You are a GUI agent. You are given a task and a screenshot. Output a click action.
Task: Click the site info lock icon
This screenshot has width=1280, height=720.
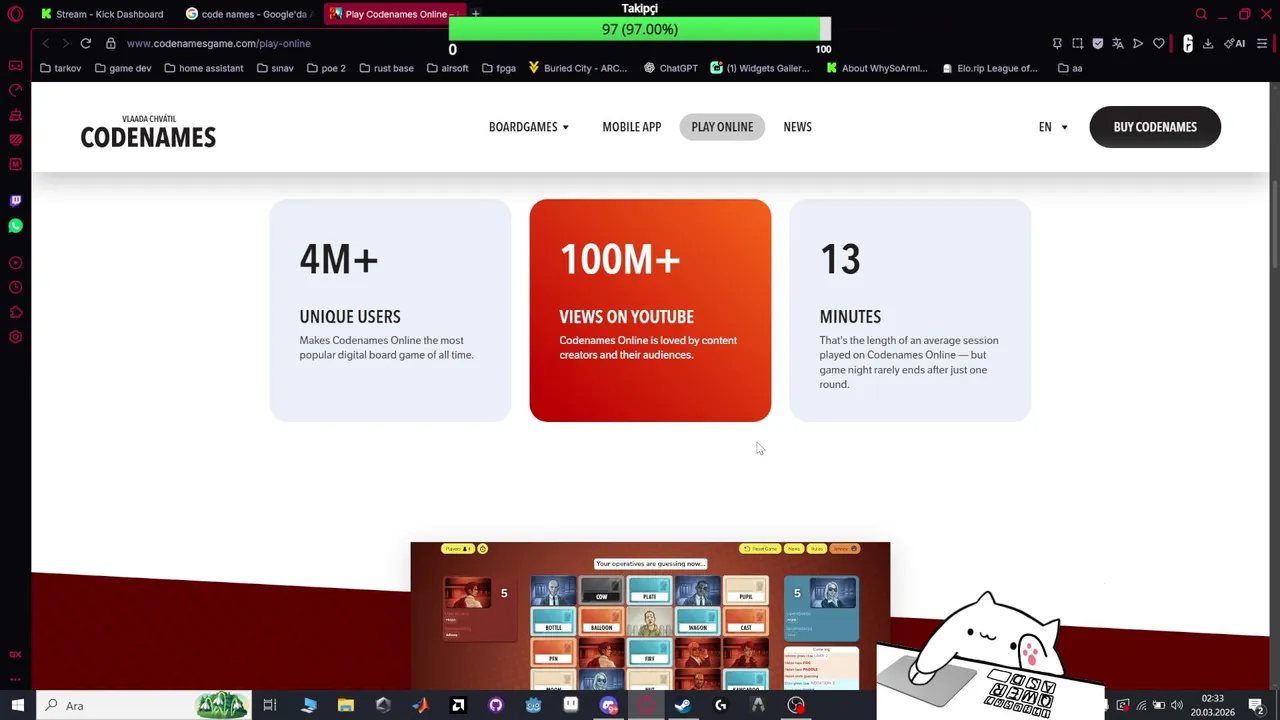[111, 43]
